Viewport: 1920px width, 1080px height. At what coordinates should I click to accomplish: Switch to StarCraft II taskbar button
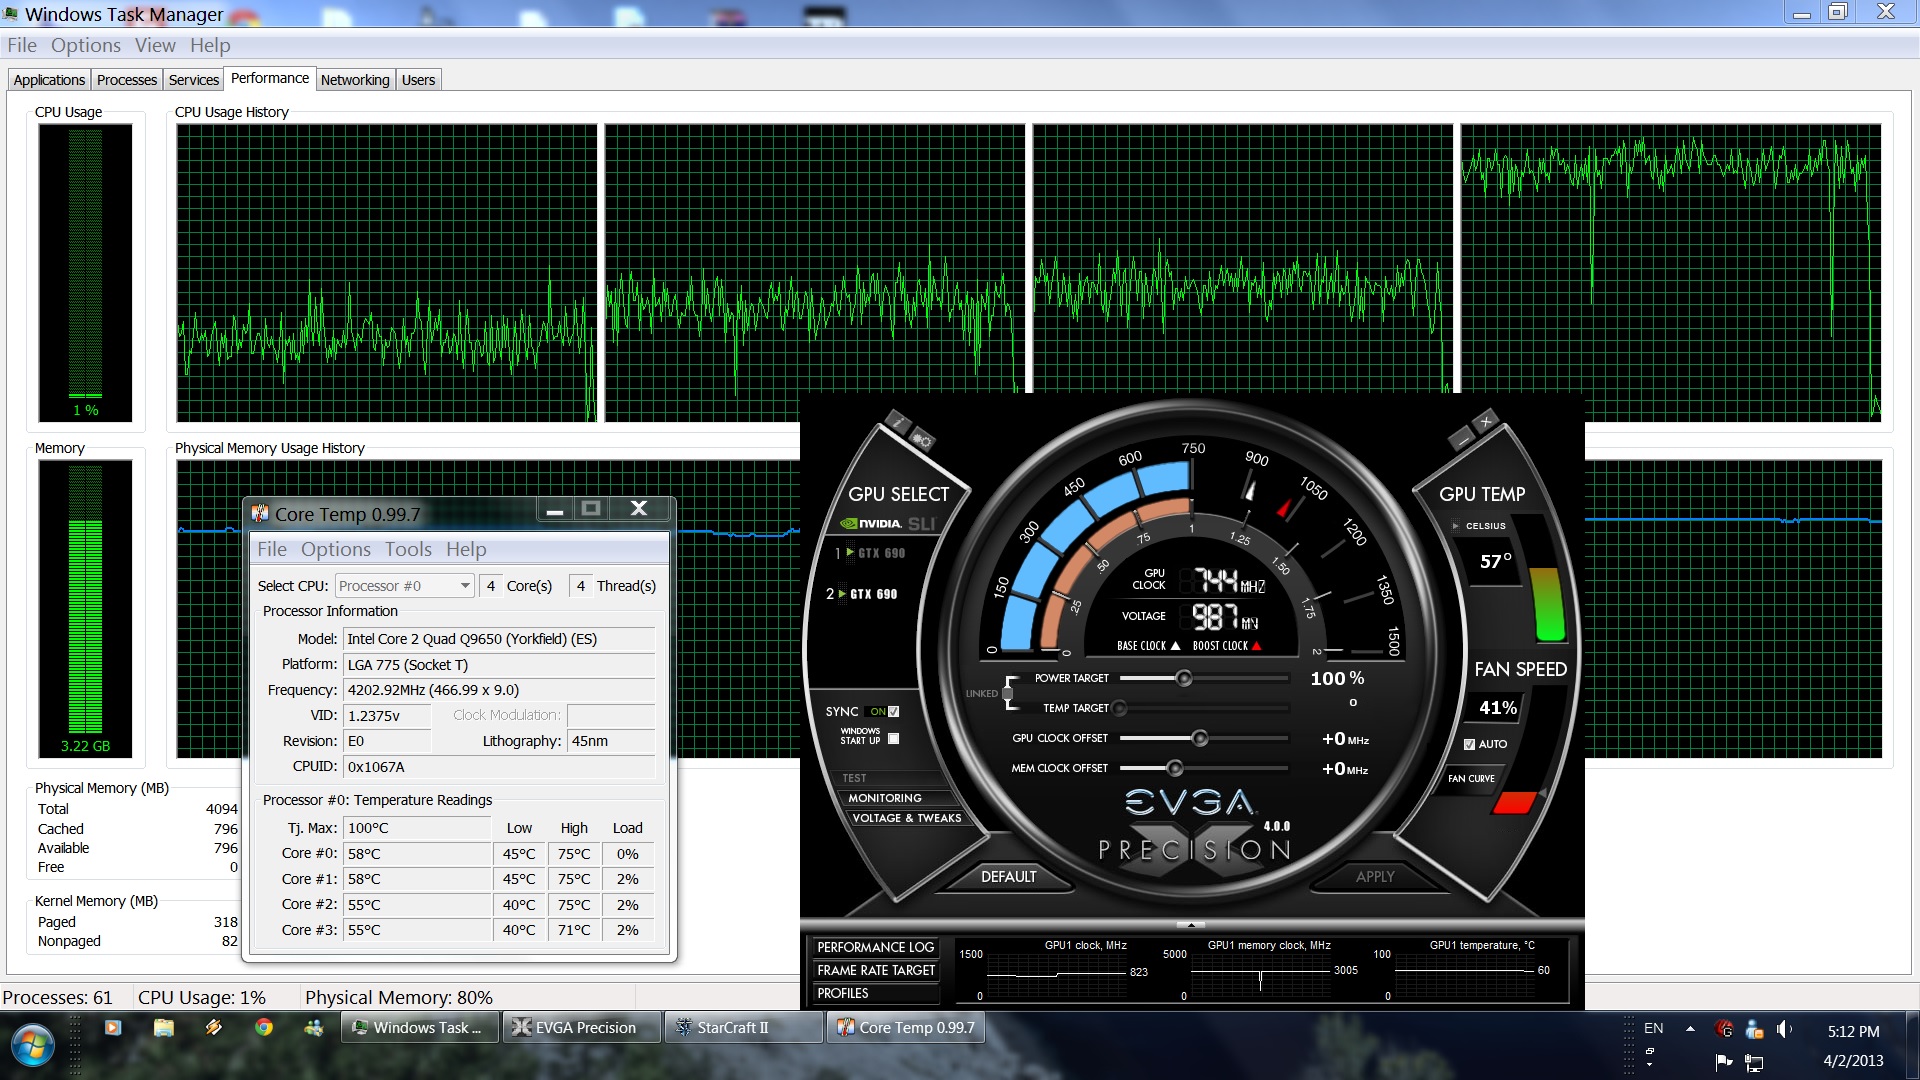(744, 1027)
